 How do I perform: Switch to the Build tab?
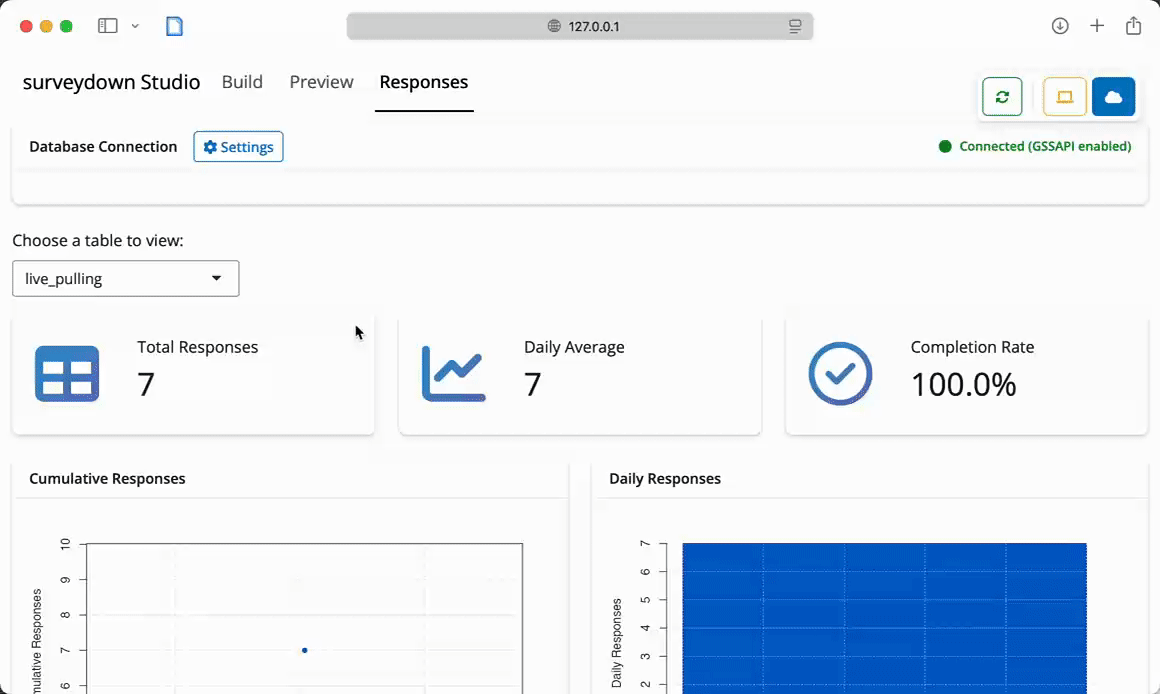pos(242,82)
